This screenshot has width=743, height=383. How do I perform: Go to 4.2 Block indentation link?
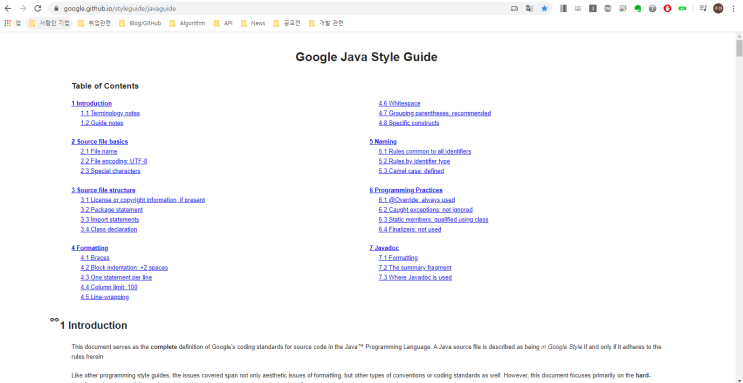[124, 268]
